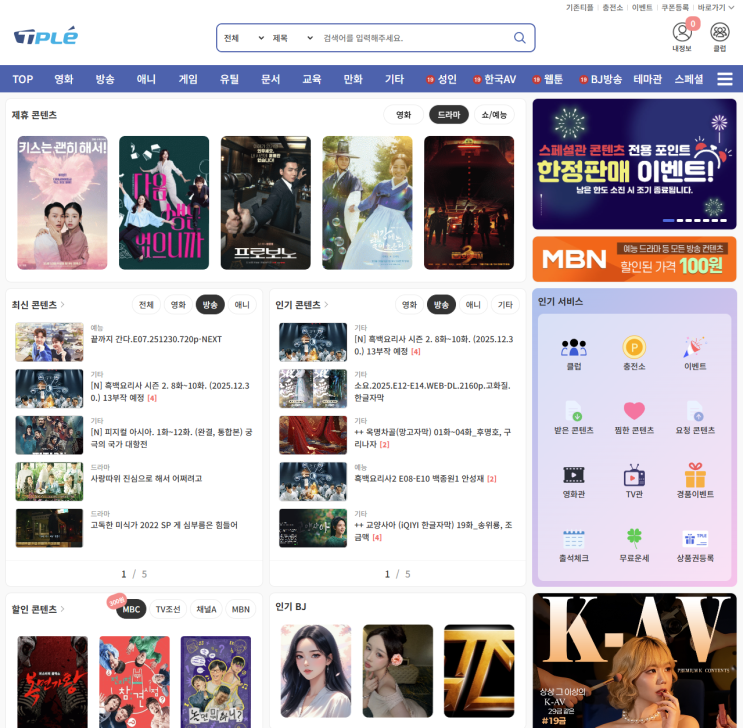Select 애니 filter in 최신 콘텐츠
The height and width of the screenshot is (728, 743).
tap(242, 305)
